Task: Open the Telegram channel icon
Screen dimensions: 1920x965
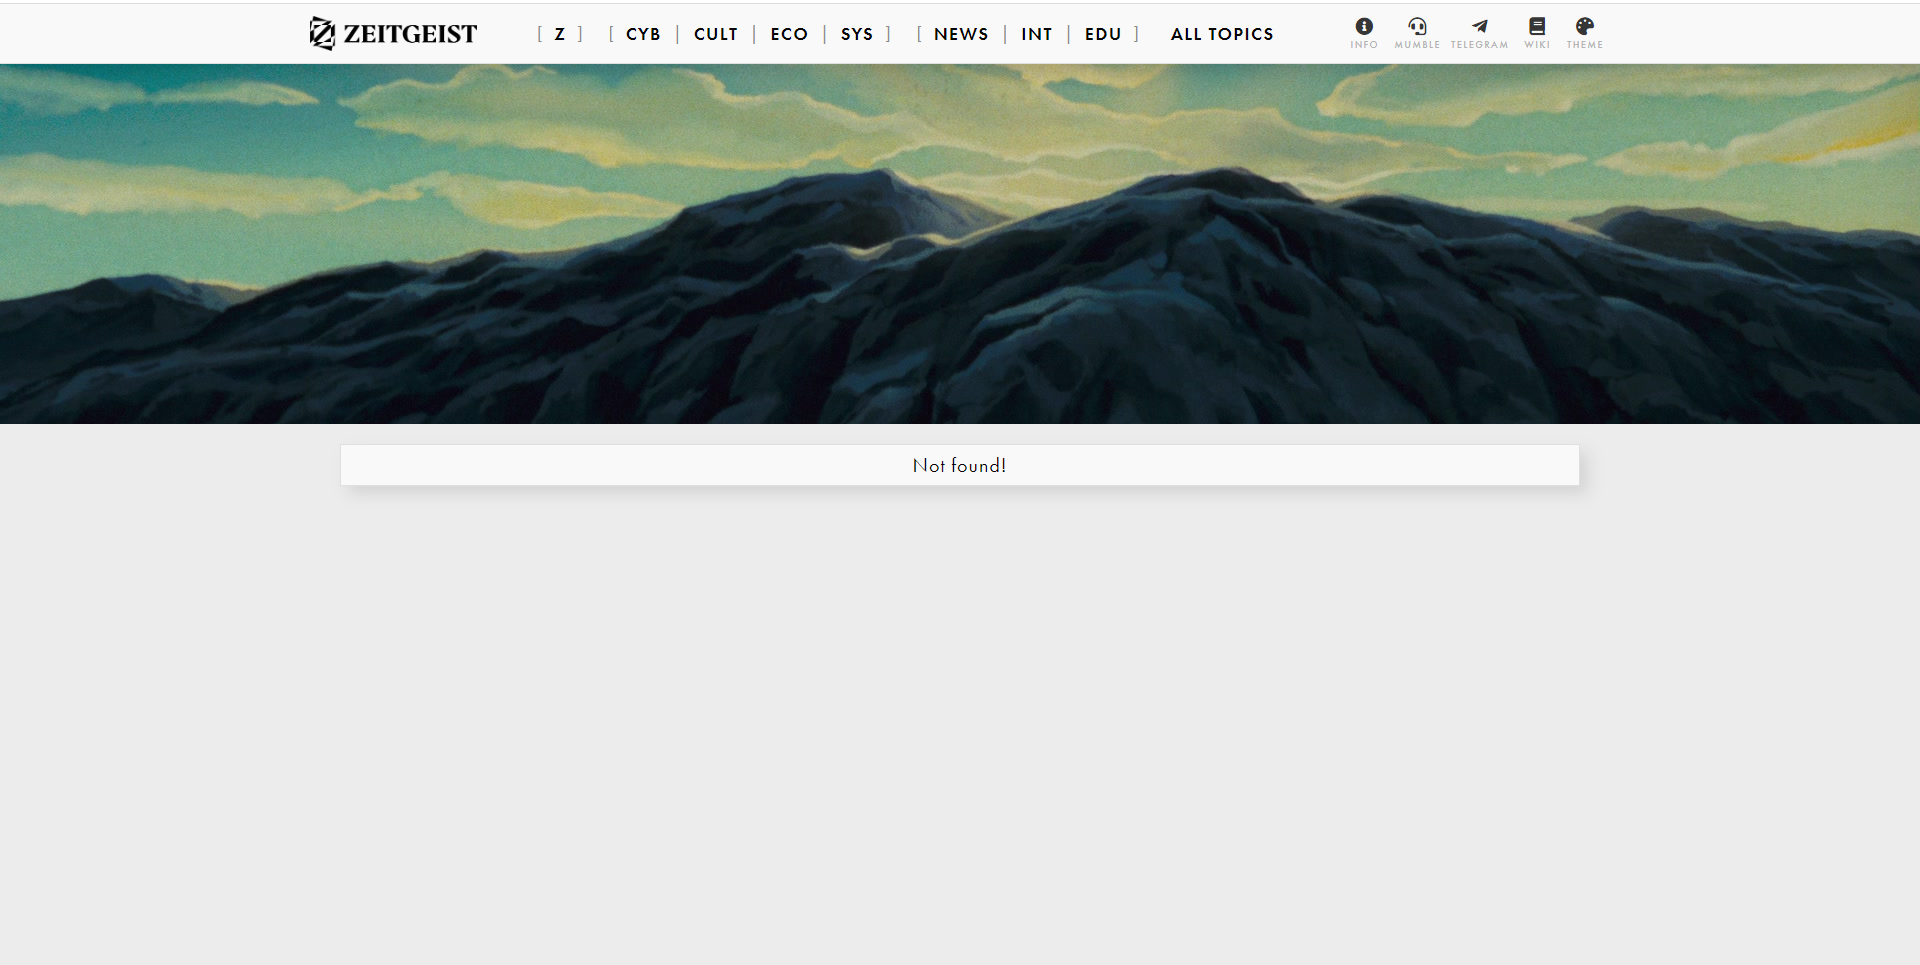Action: click(x=1479, y=26)
